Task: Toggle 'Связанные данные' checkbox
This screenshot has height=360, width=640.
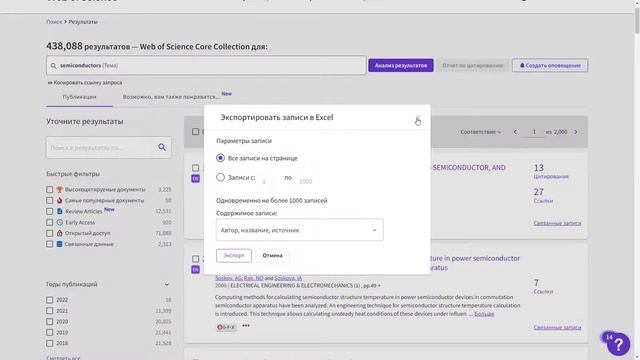Action: coord(49,244)
